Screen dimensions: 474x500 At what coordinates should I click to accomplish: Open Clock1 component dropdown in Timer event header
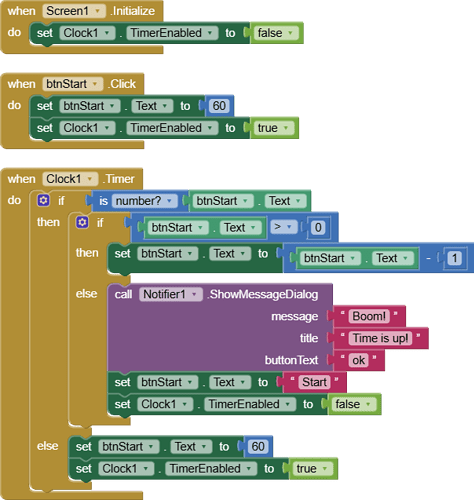pos(70,179)
